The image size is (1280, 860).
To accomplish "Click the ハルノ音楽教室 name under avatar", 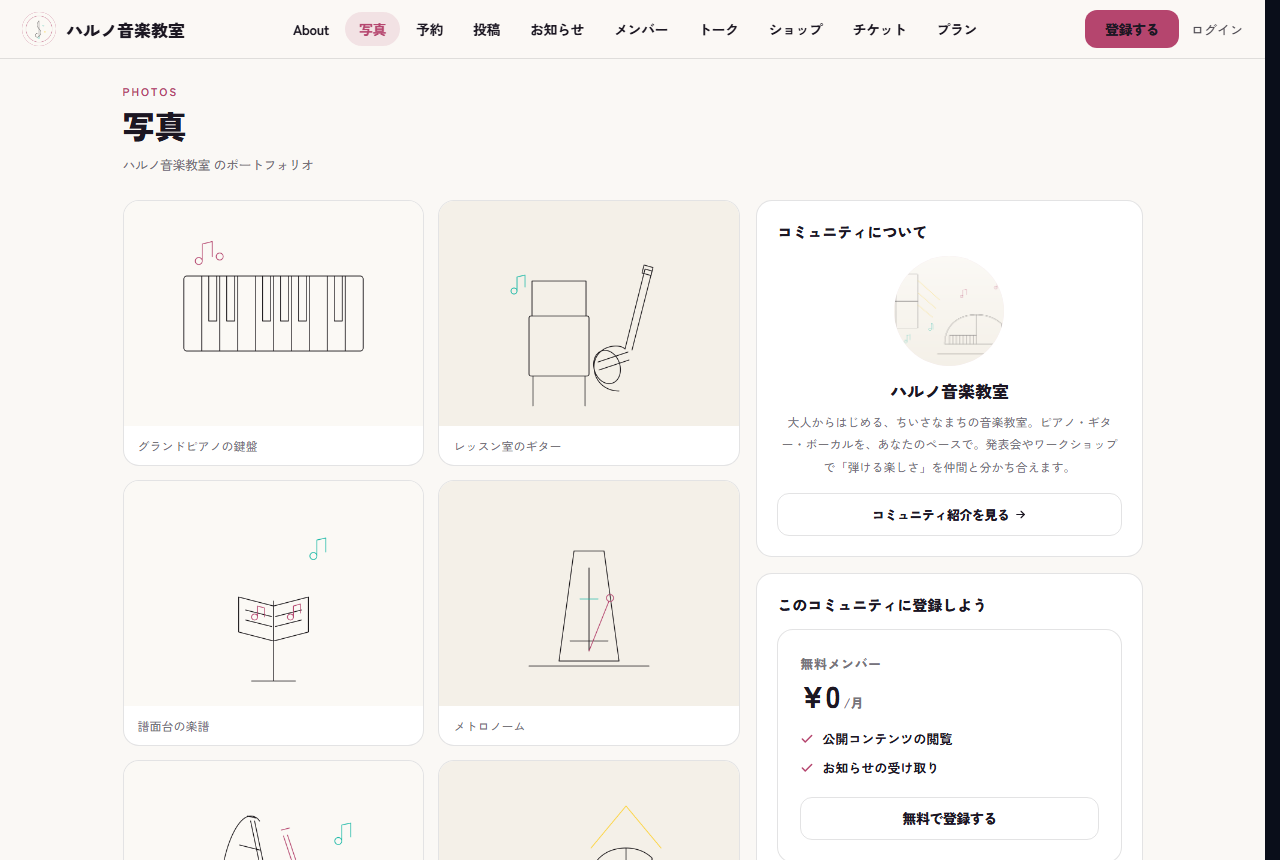I will pos(949,392).
